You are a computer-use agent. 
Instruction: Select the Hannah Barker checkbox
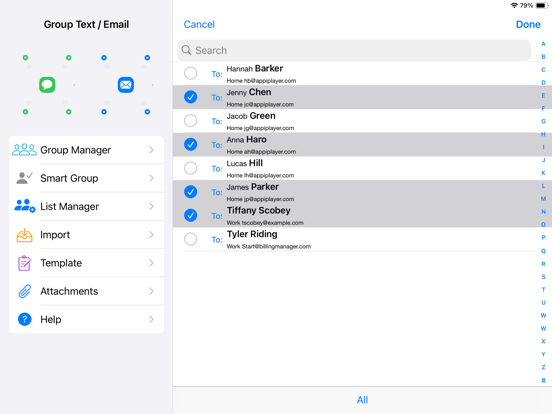point(190,73)
